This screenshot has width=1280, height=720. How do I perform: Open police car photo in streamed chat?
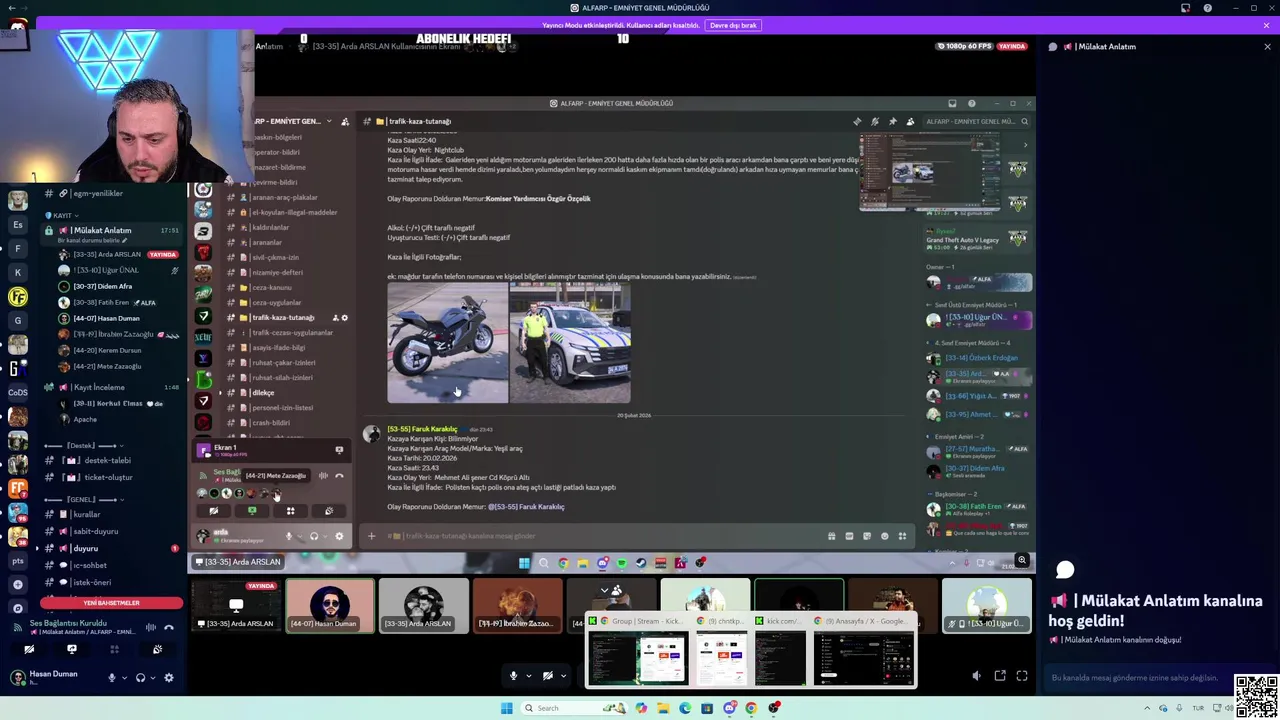click(x=570, y=342)
